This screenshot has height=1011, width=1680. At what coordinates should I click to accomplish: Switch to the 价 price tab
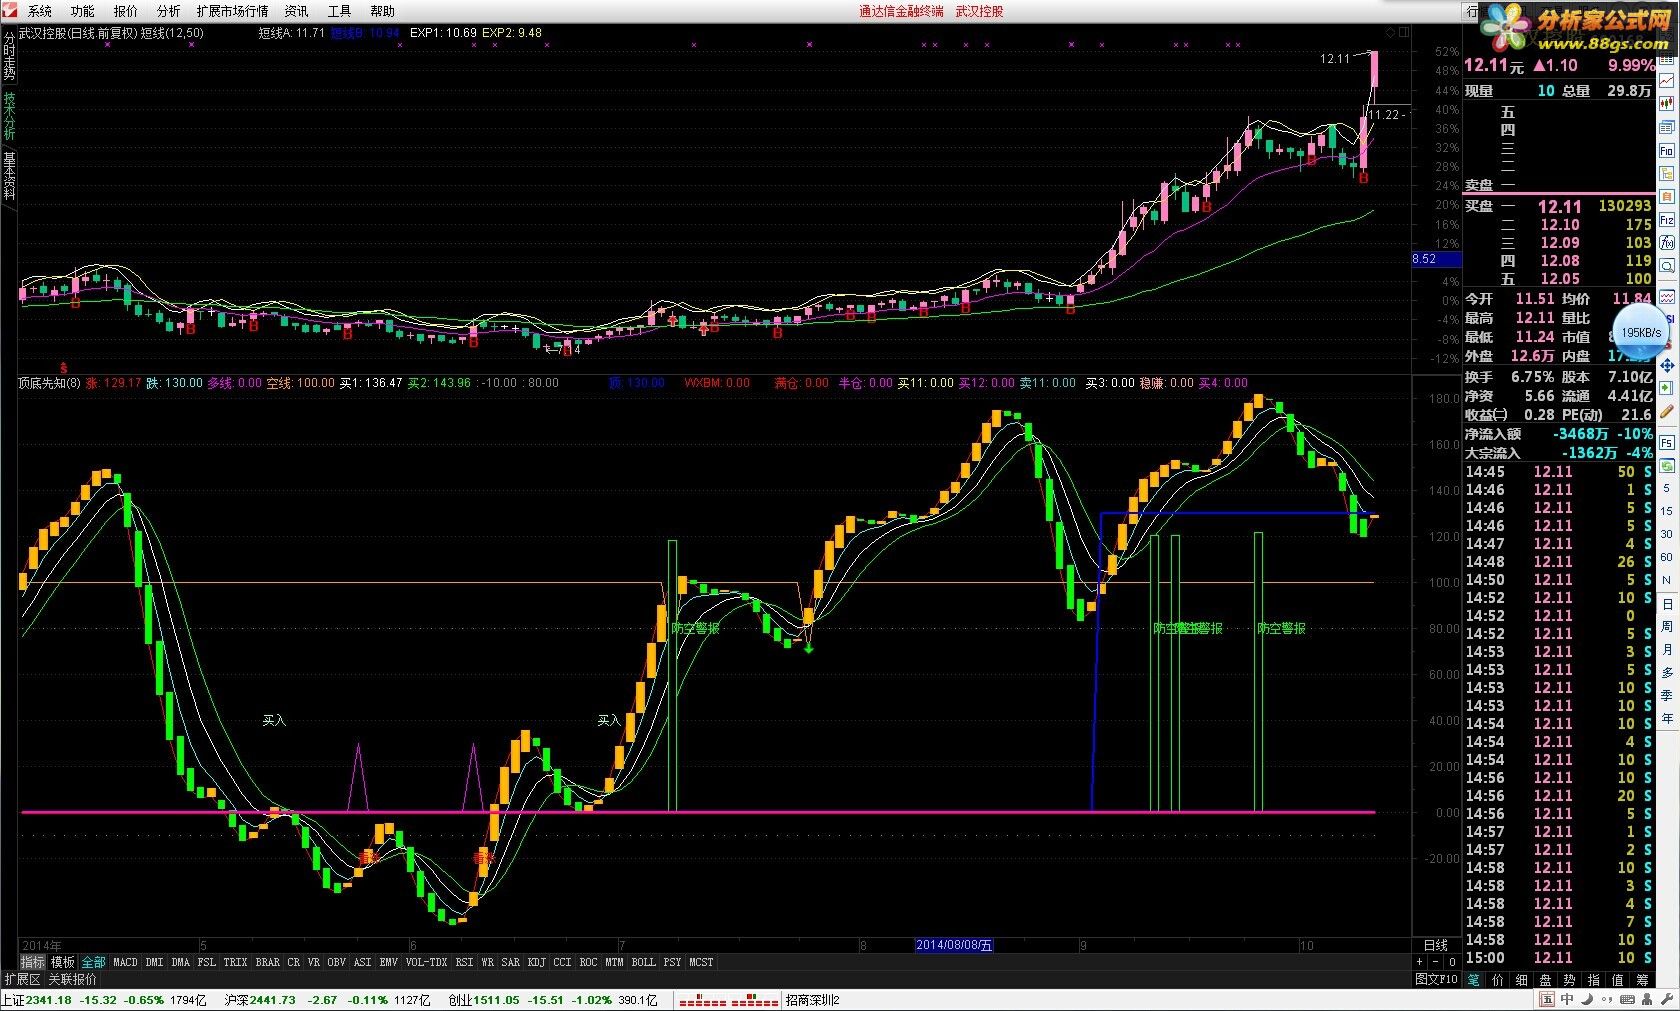click(x=1497, y=980)
